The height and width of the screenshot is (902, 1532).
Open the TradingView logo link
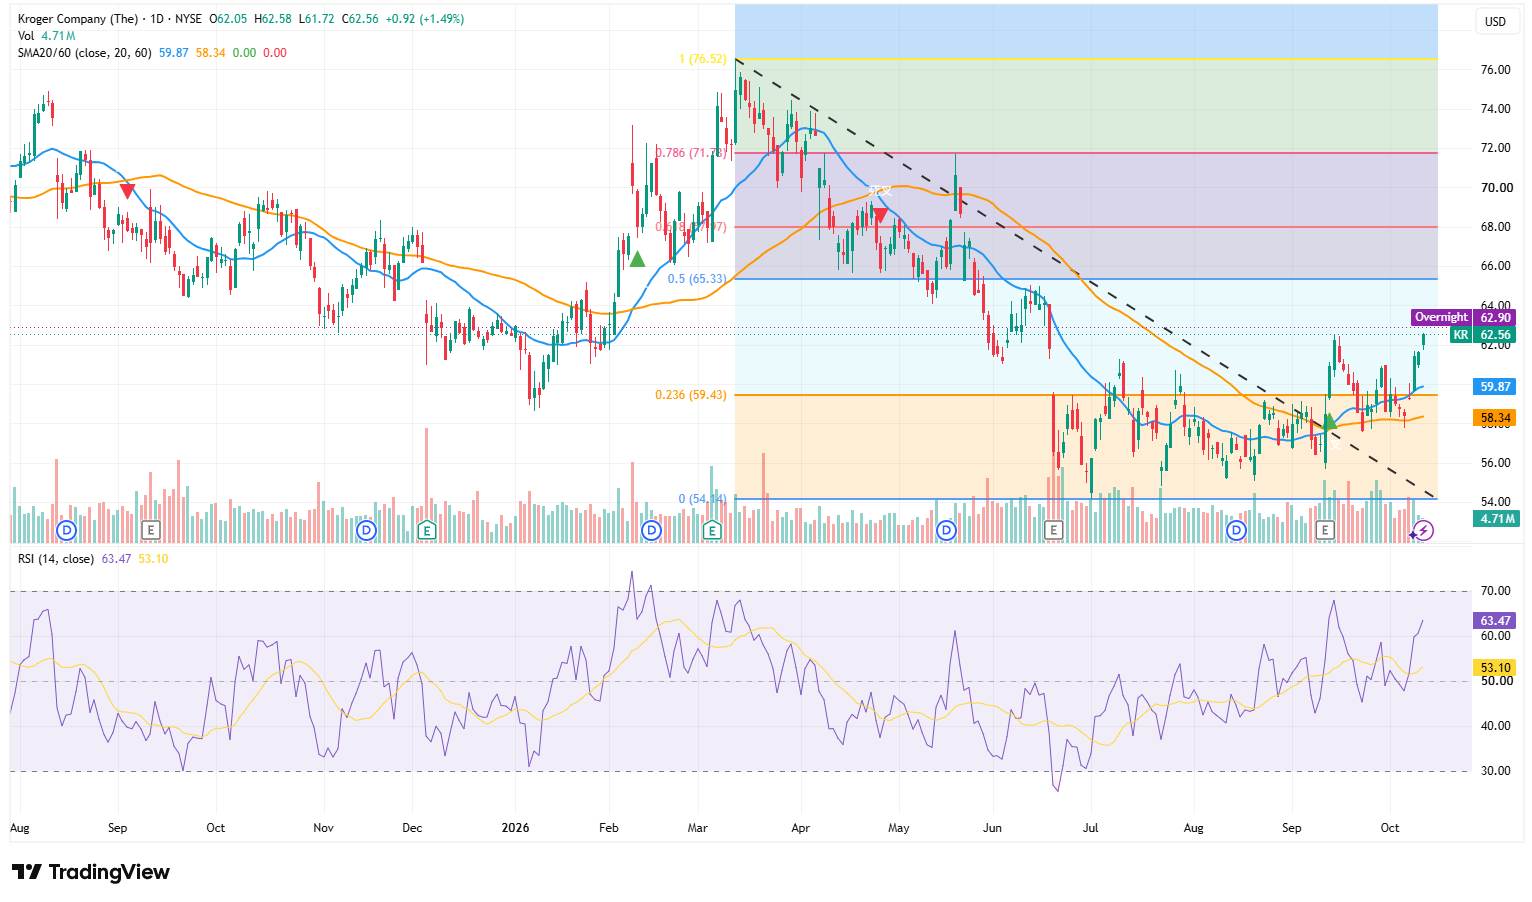[x=91, y=872]
